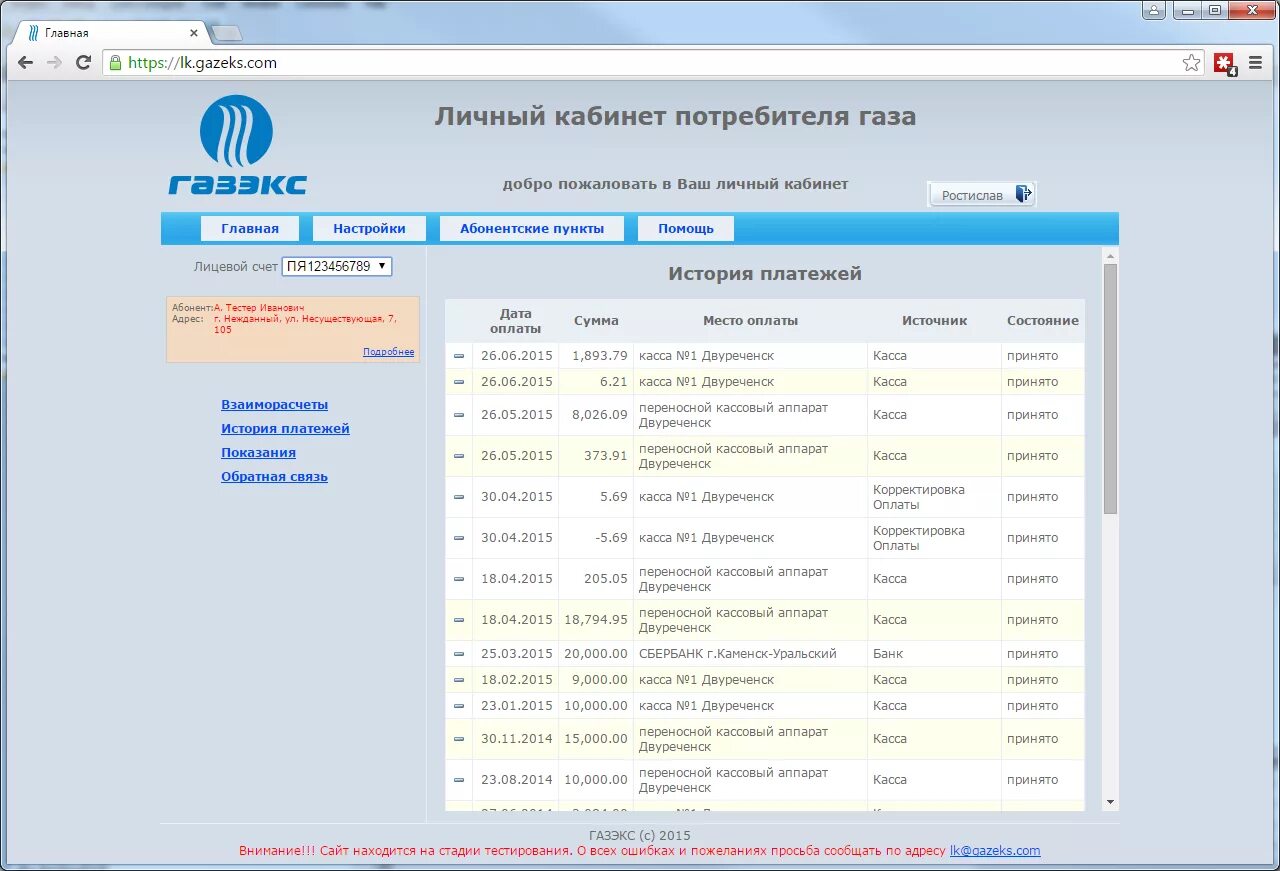The height and width of the screenshot is (871, 1280).
Task: Bookmark page with the star icon
Action: (x=1192, y=63)
